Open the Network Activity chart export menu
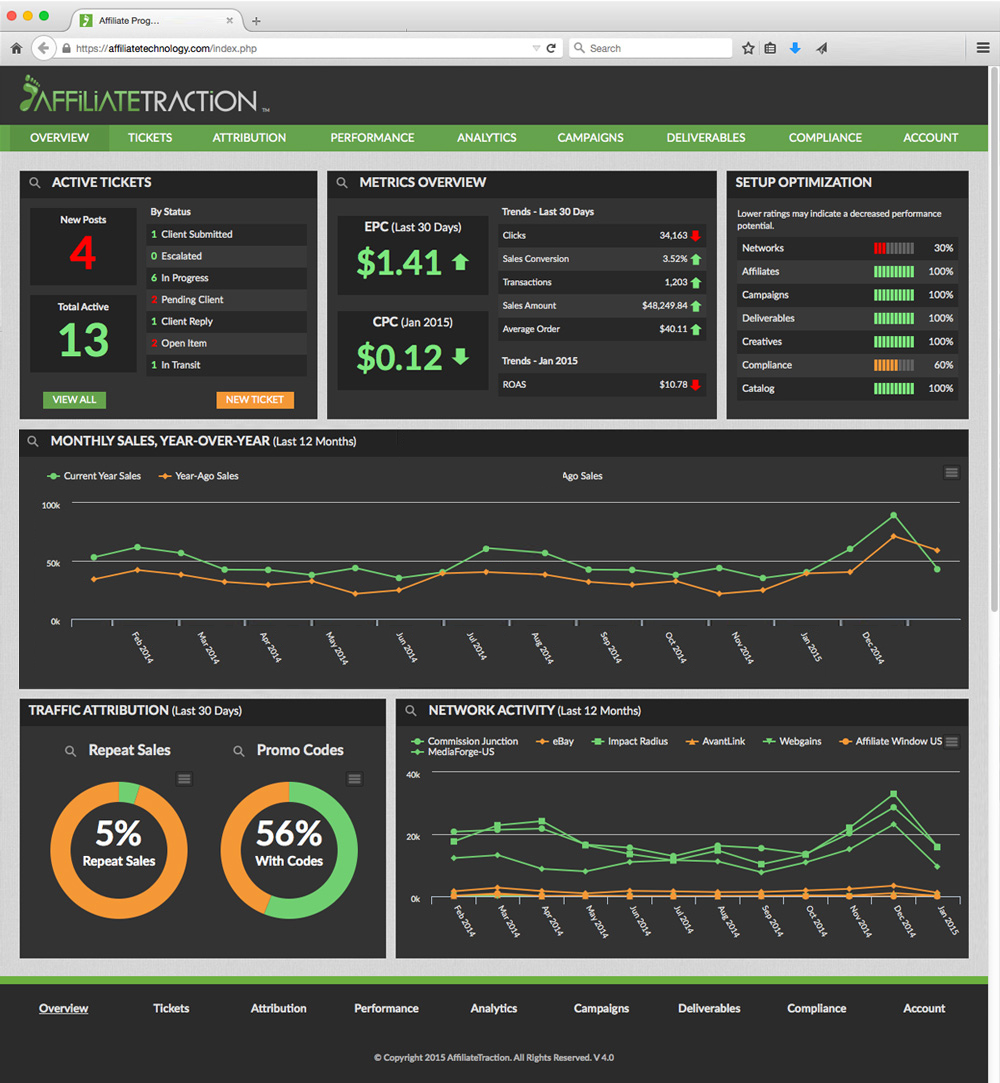1000x1083 pixels. pos(952,742)
